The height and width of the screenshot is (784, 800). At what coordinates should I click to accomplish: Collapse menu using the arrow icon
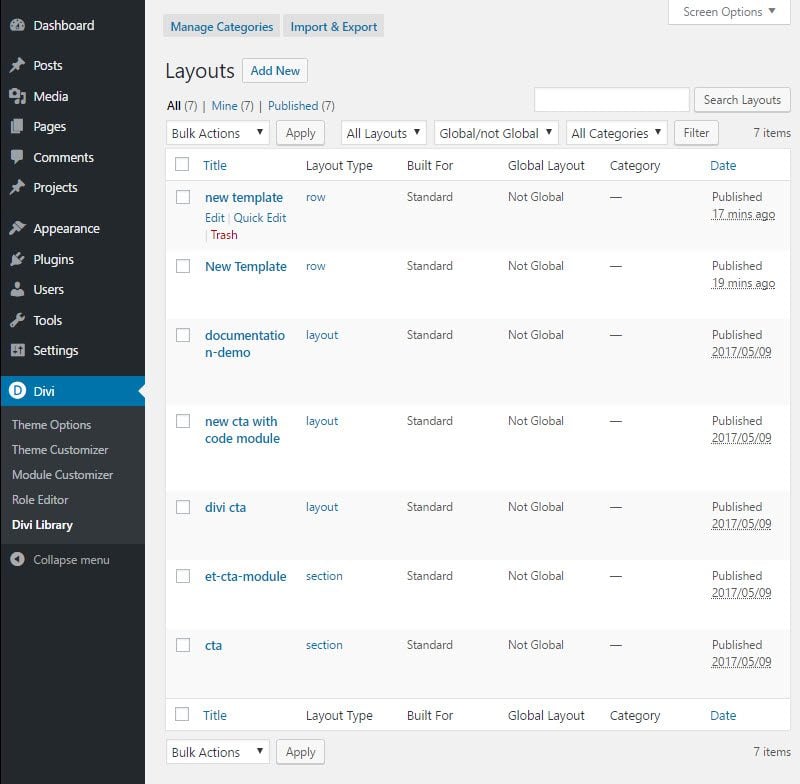pos(17,560)
